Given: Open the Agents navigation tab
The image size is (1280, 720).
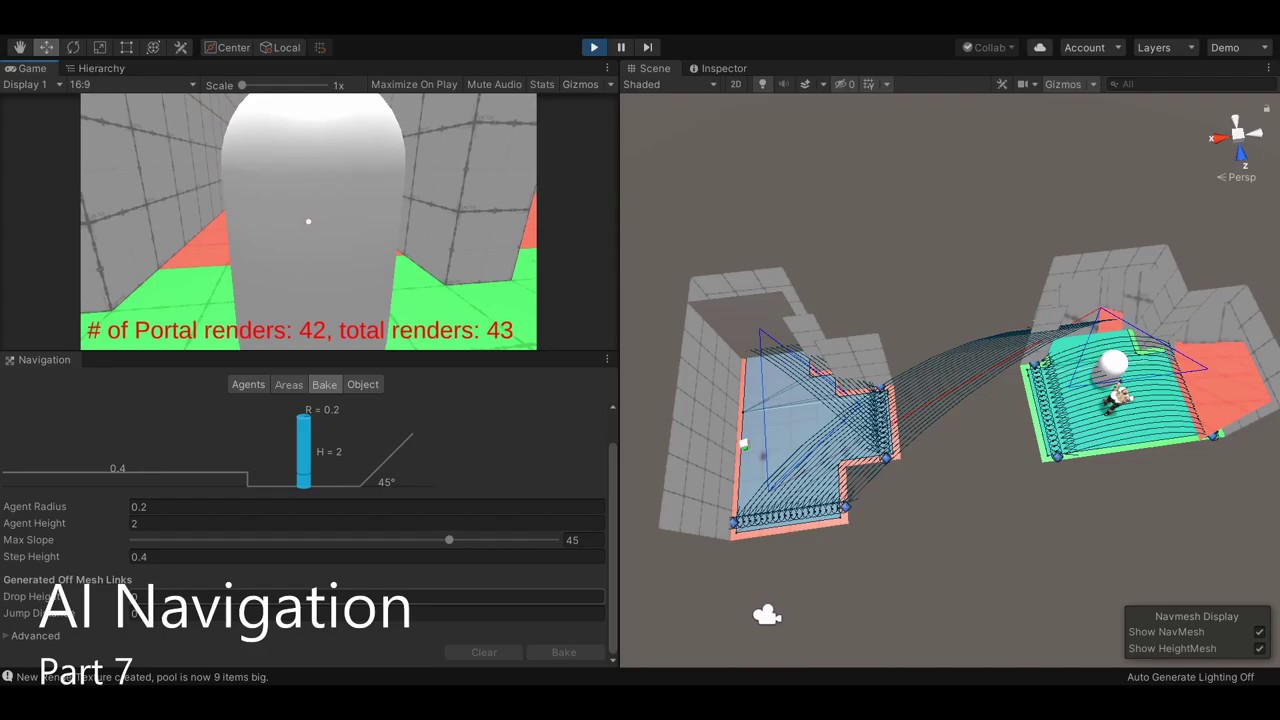Looking at the screenshot, I should pyautogui.click(x=248, y=384).
